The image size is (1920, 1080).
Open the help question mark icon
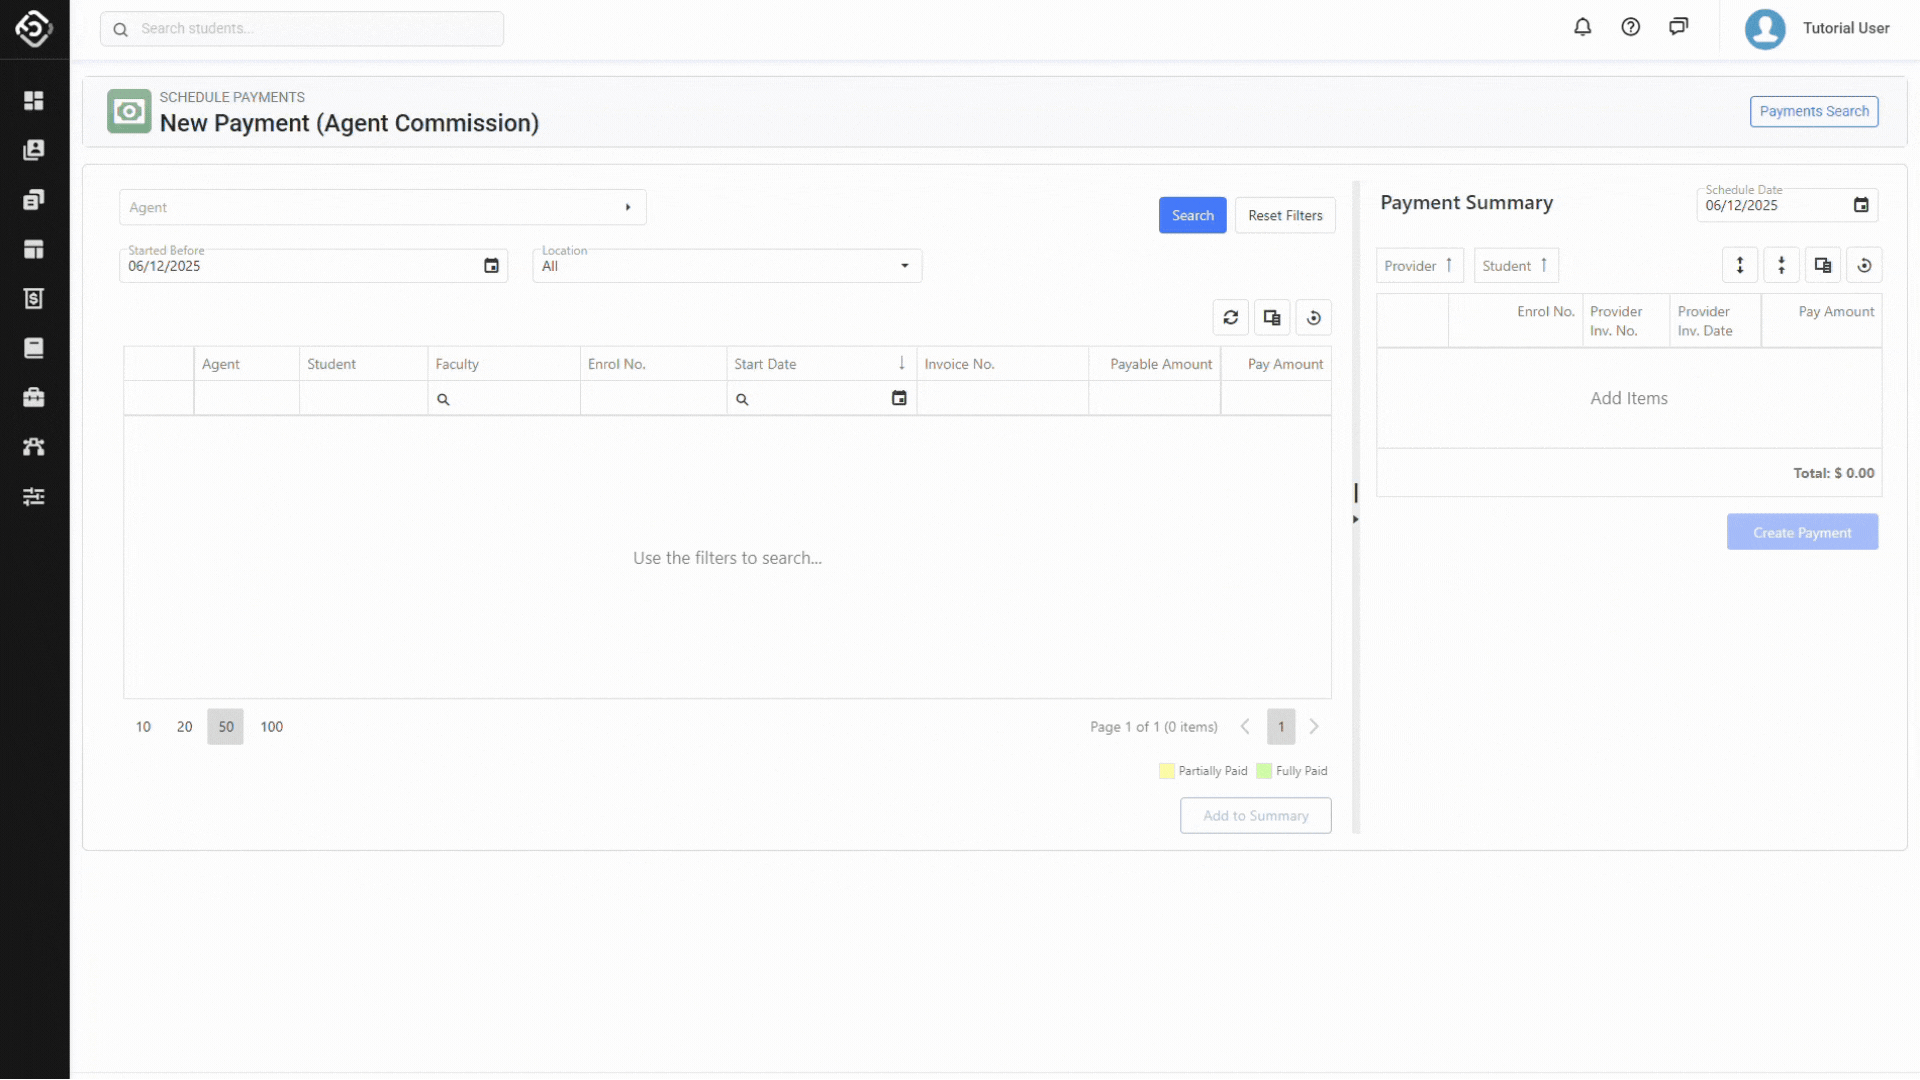[x=1630, y=28]
